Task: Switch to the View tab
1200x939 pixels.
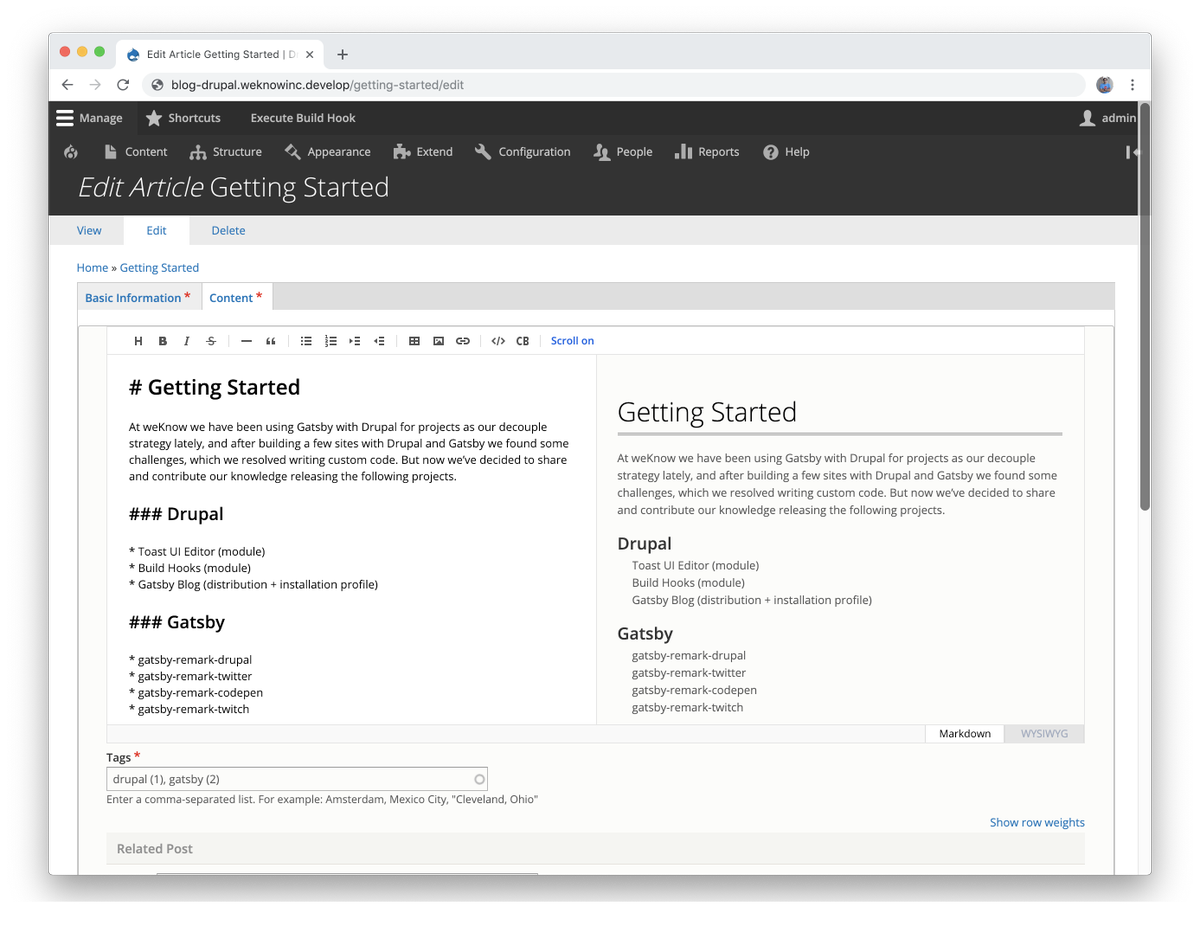Action: point(89,230)
